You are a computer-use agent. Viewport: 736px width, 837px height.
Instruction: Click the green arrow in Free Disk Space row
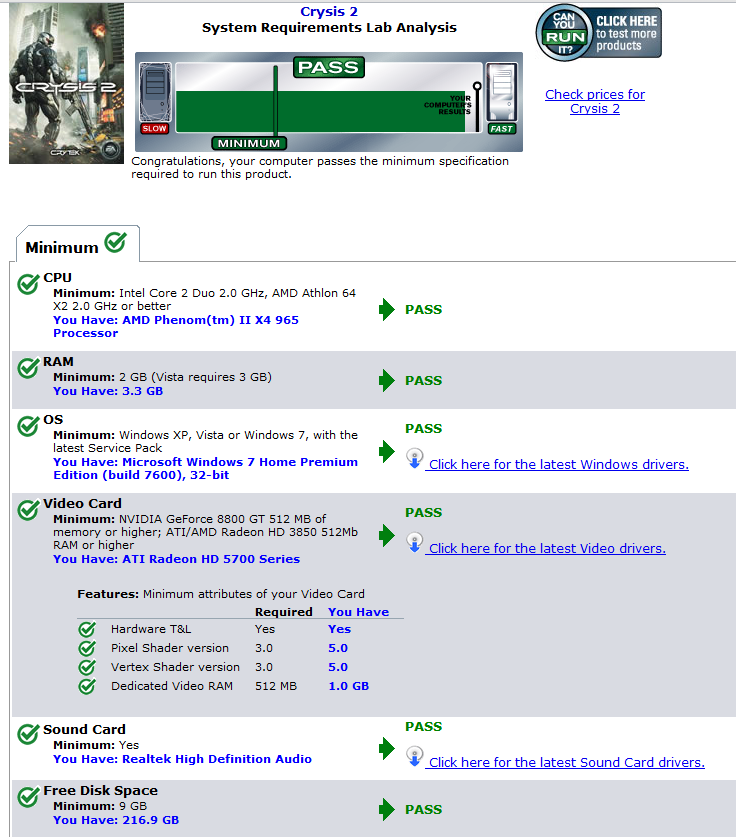click(x=386, y=809)
